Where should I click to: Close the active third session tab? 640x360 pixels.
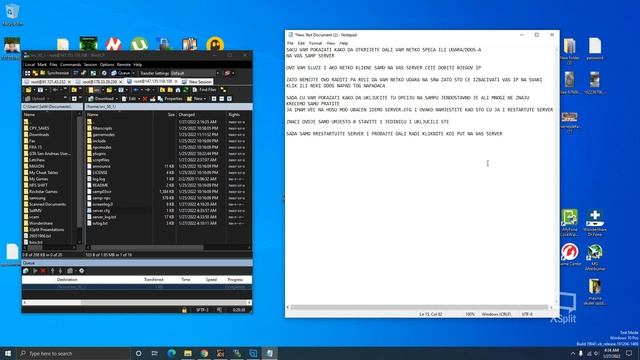click(x=176, y=82)
